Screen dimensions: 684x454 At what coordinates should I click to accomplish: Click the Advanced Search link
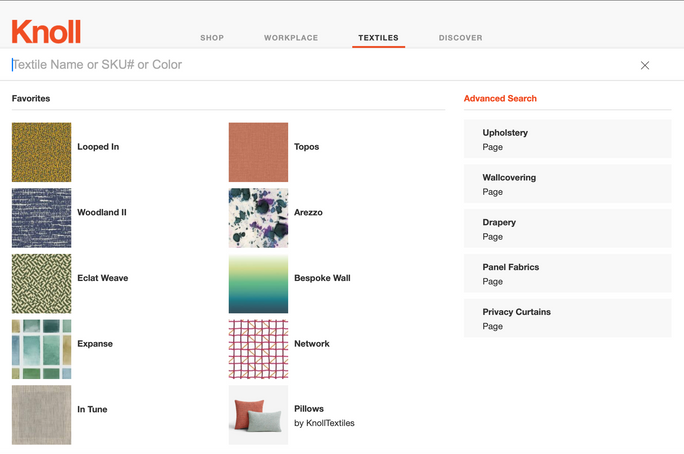pos(500,99)
